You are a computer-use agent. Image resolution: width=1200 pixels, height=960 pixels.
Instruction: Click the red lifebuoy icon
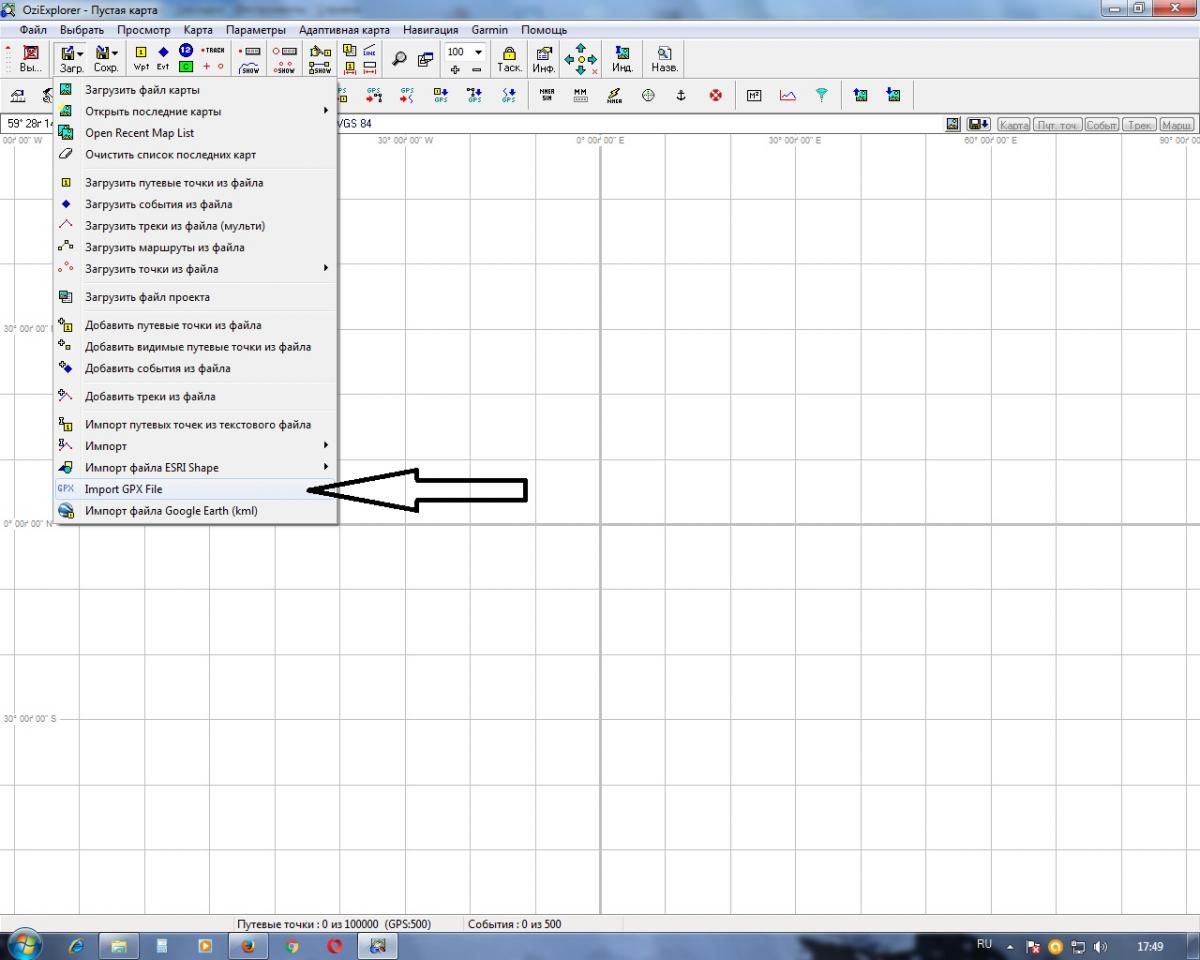(715, 96)
